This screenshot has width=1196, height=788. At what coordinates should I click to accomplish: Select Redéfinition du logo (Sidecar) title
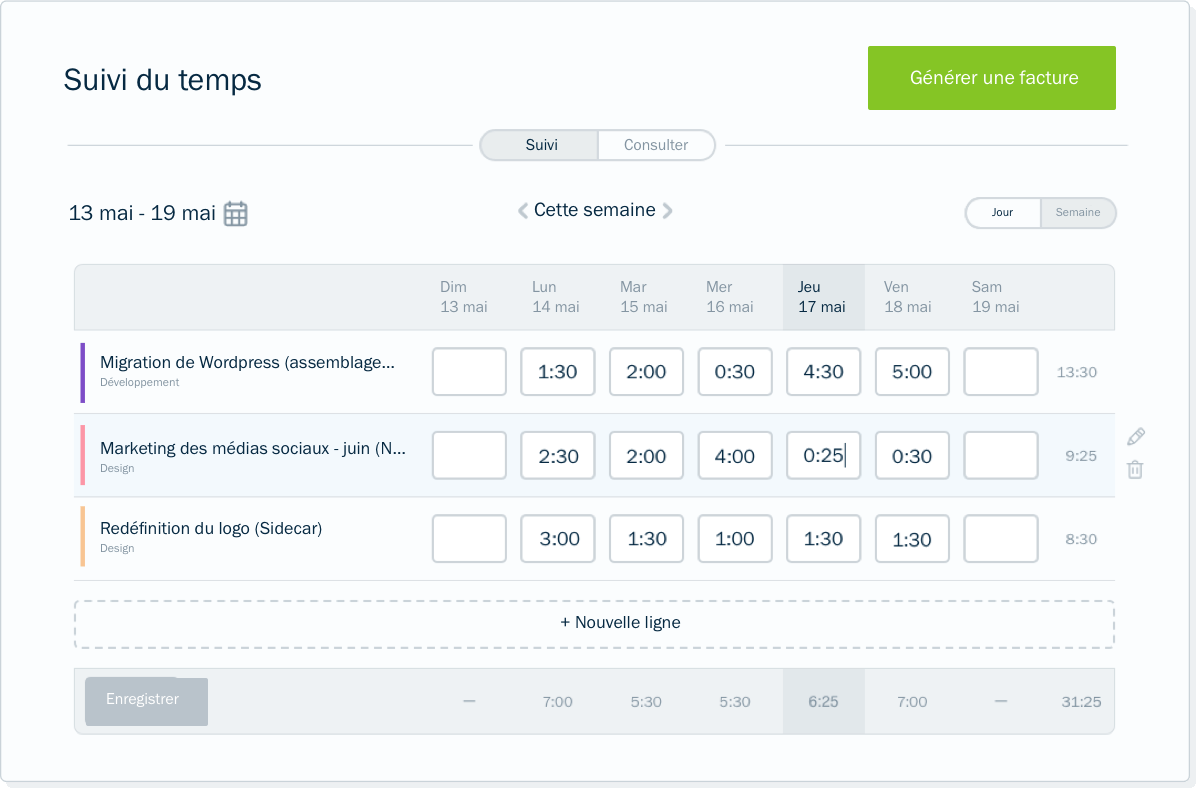click(211, 529)
